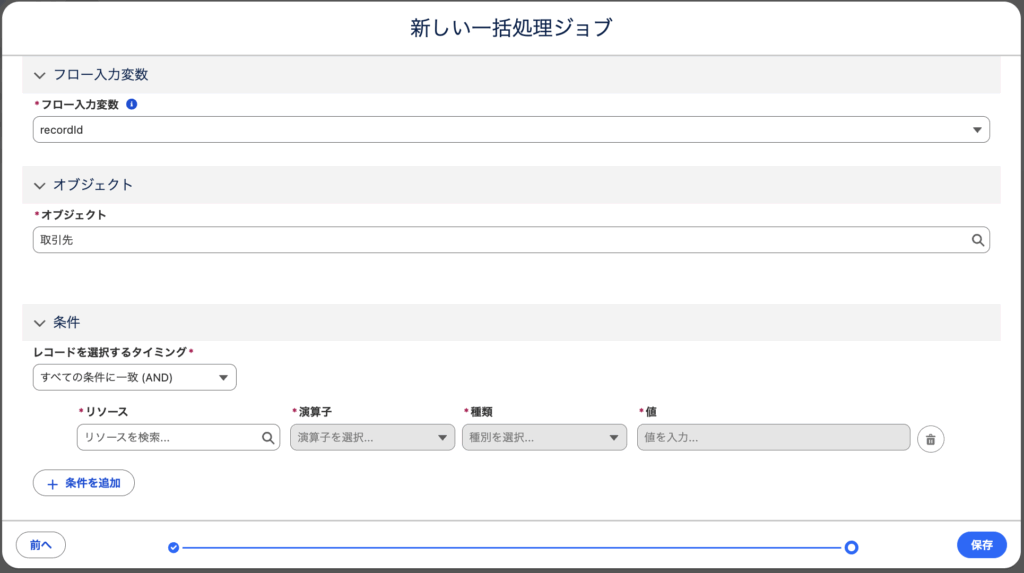1024x573 pixels.
Task: Click the 条件を追加 button
Action: 84,483
